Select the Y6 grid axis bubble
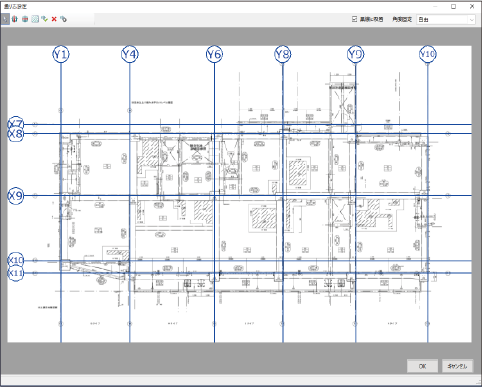Image resolution: width=482 pixels, height=387 pixels. [214, 54]
